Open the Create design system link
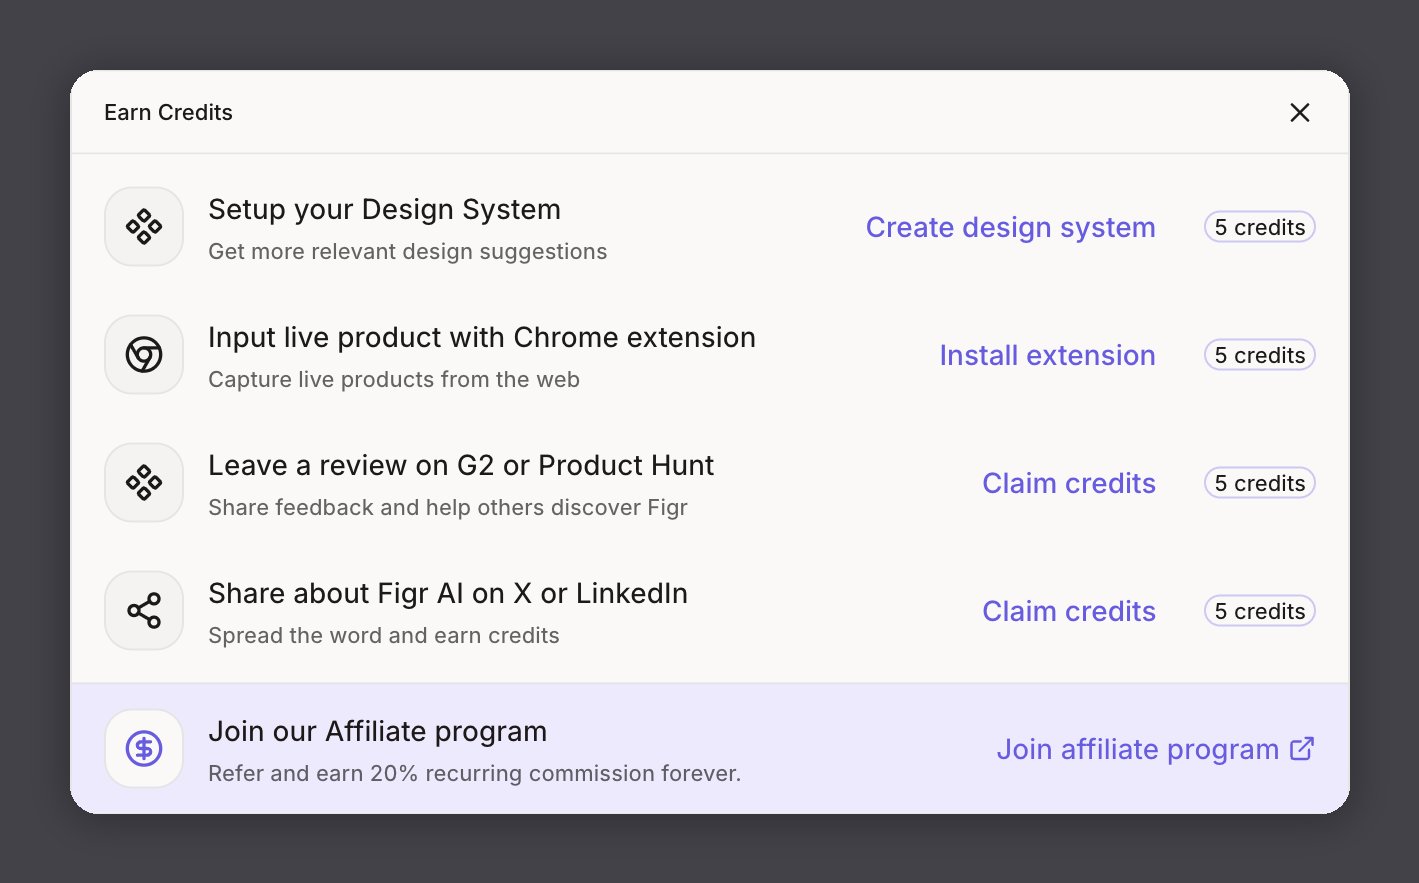Screen dimensions: 1419x883 (1010, 227)
